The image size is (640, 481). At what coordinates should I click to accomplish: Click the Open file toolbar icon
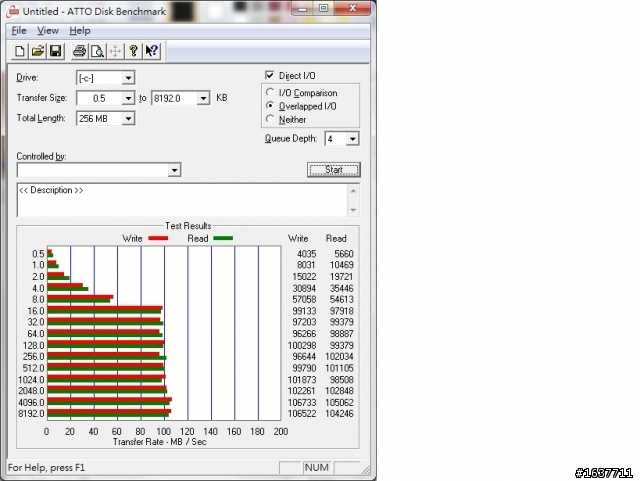click(x=38, y=51)
